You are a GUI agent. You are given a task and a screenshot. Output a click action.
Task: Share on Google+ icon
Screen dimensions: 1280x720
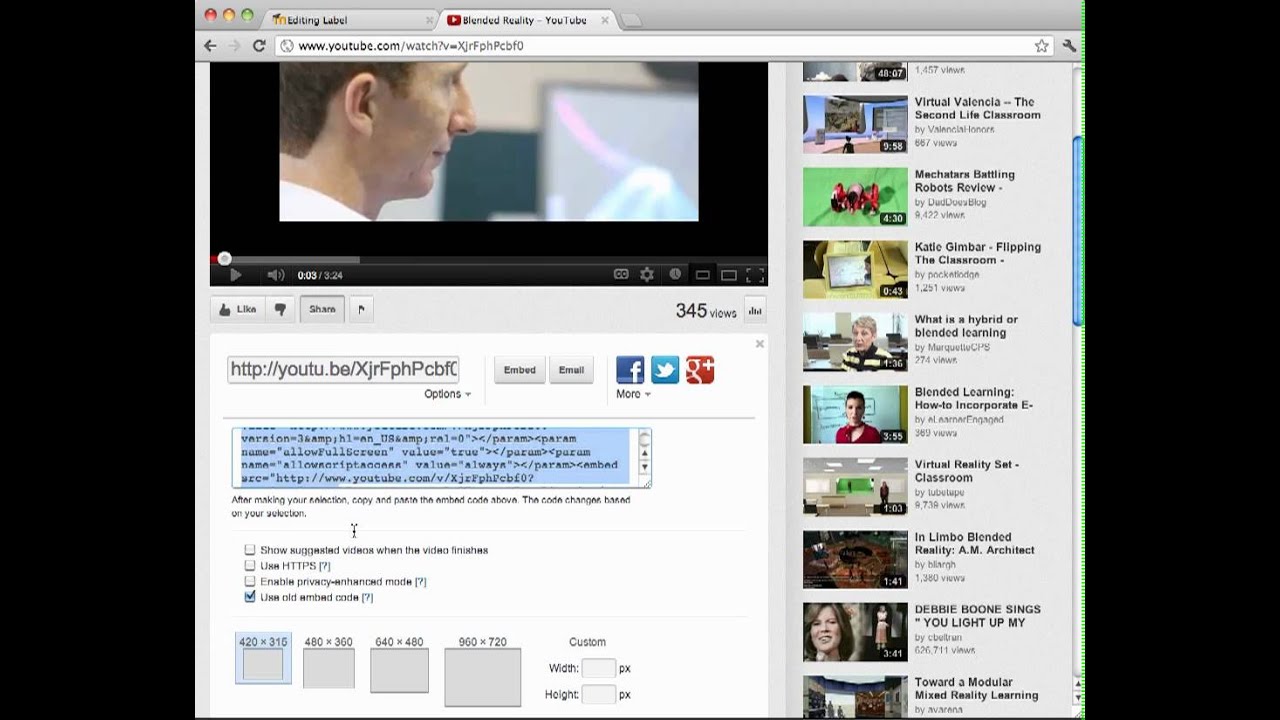point(700,370)
